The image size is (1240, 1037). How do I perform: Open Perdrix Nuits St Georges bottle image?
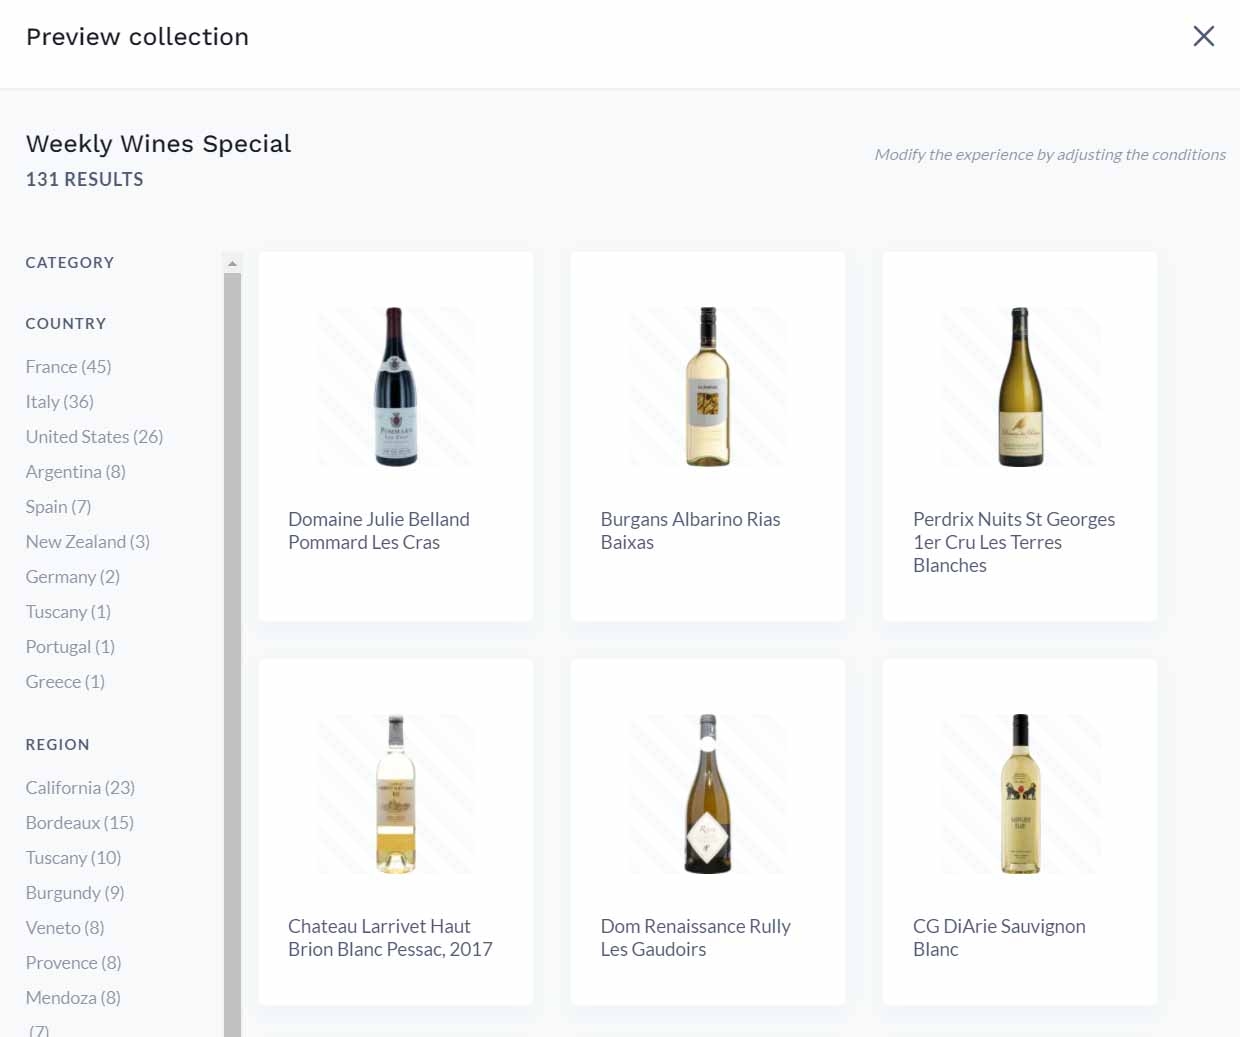1020,386
